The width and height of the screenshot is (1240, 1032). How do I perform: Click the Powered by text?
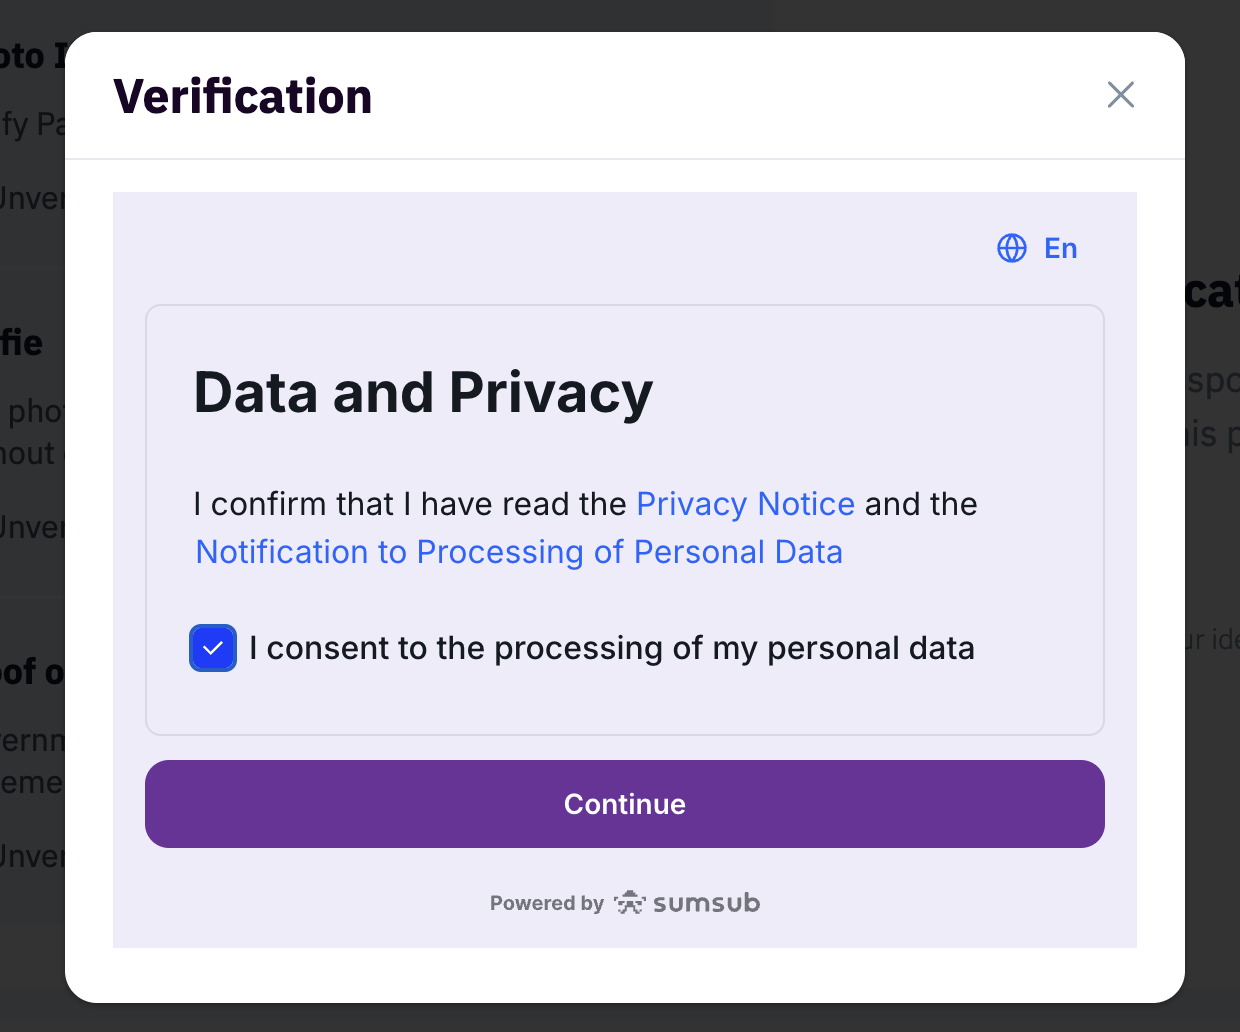546,903
